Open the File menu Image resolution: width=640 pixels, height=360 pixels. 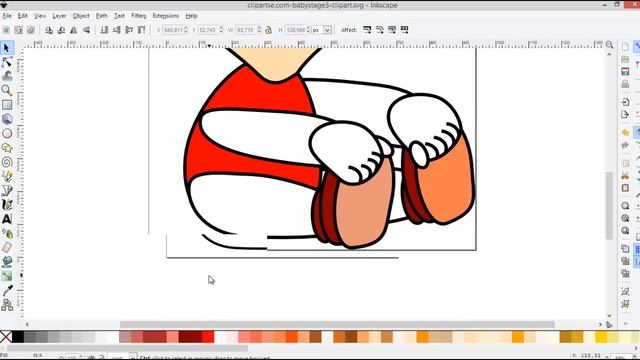pyautogui.click(x=7, y=16)
